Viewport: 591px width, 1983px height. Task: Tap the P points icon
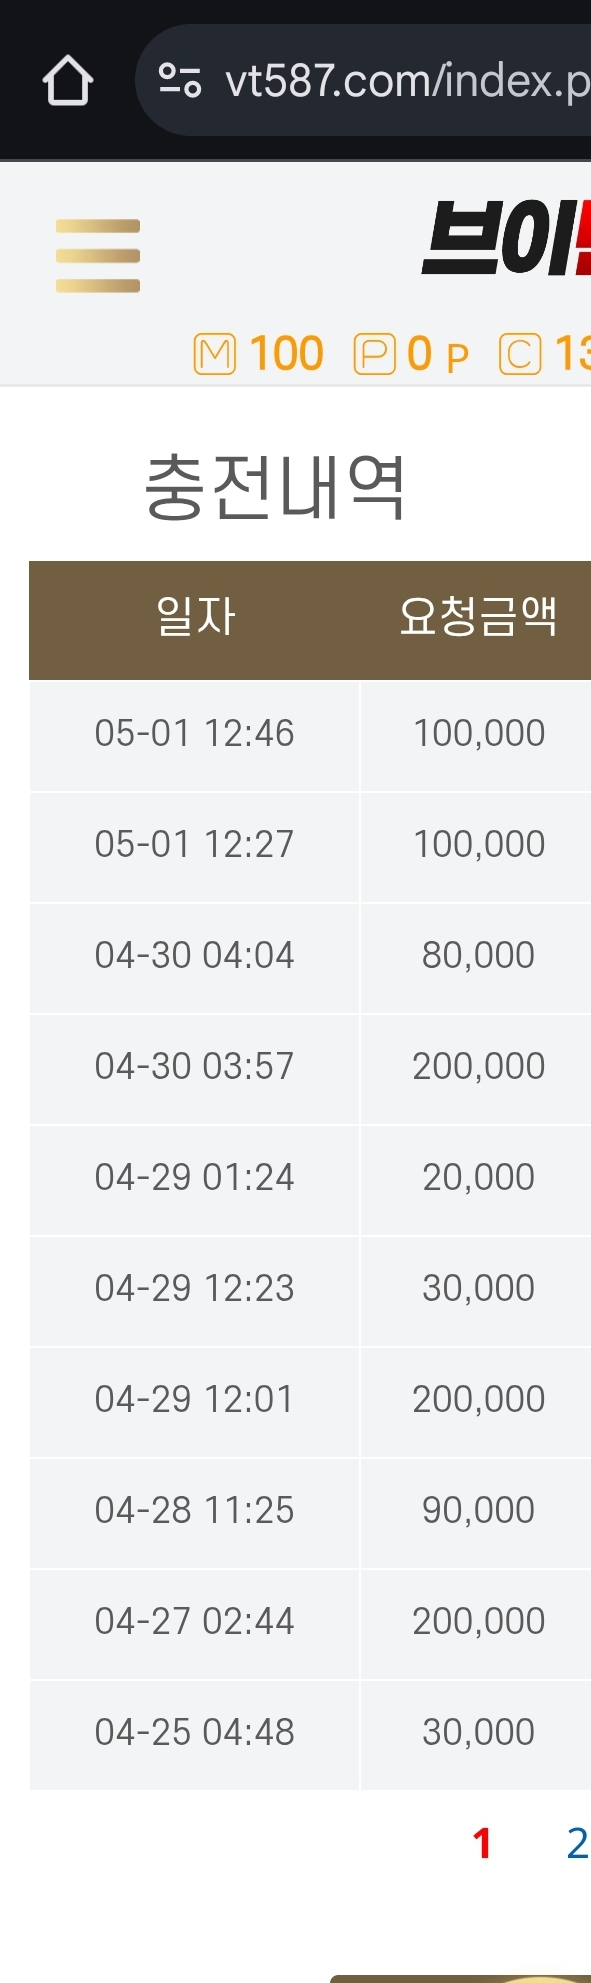click(x=374, y=354)
